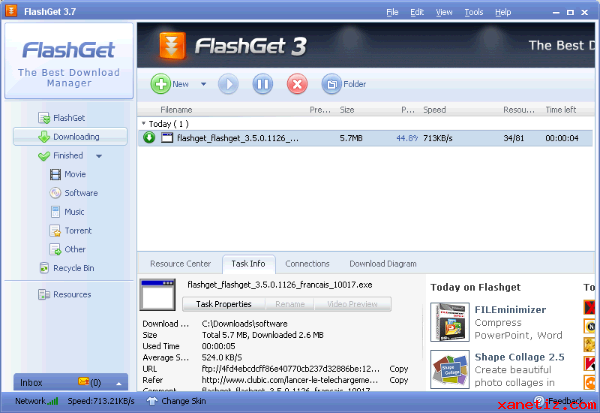Click the Torrent star icon

pyautogui.click(x=55, y=231)
